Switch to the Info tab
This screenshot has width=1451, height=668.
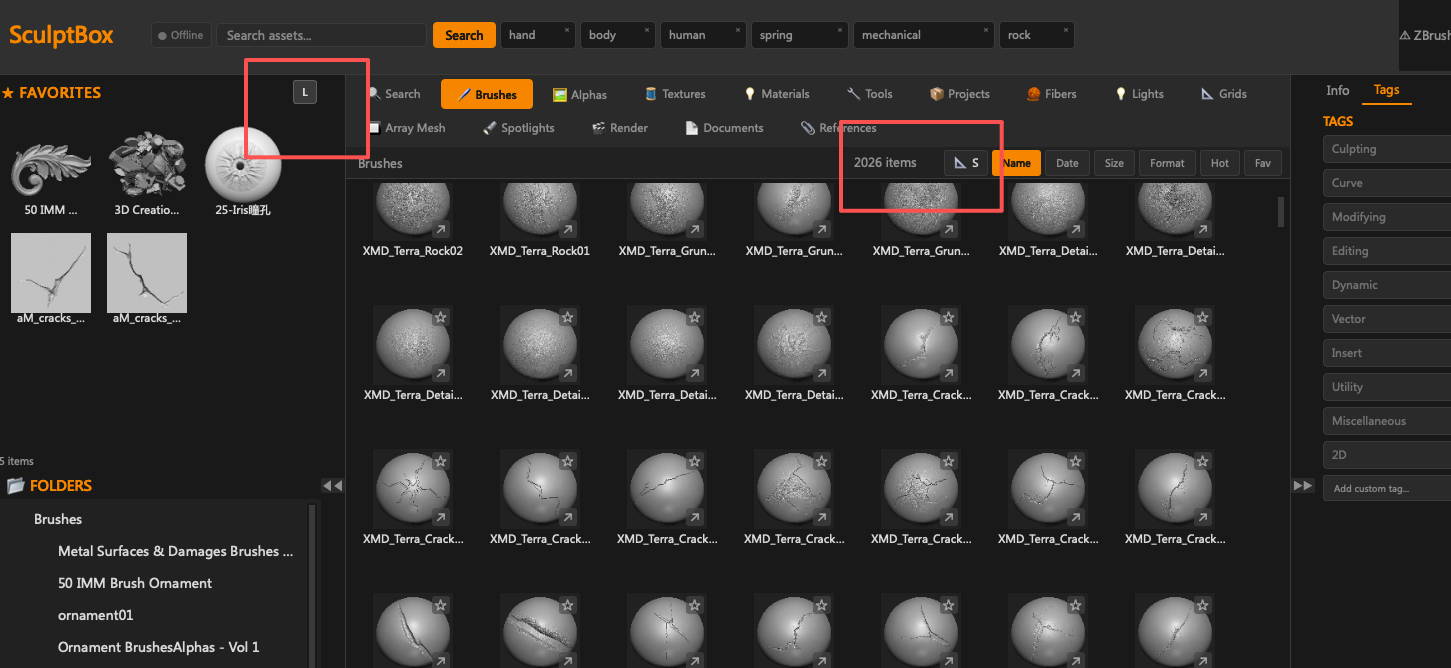[1338, 90]
